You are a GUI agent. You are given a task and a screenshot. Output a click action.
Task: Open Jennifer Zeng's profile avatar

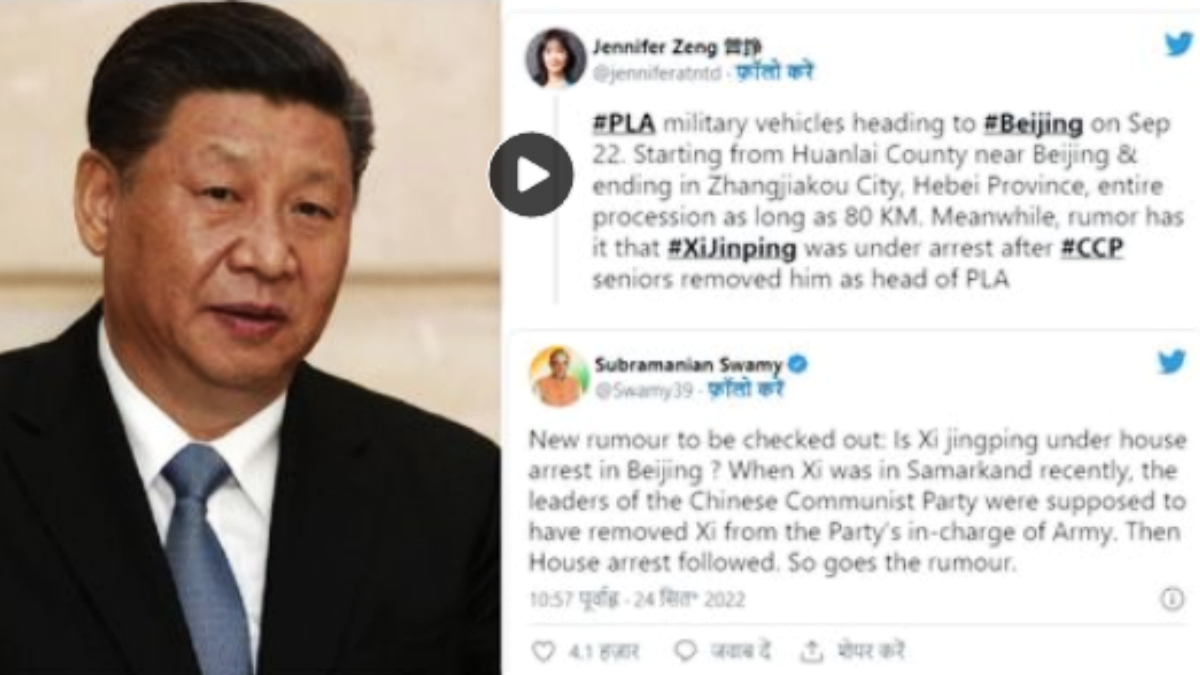[x=555, y=58]
